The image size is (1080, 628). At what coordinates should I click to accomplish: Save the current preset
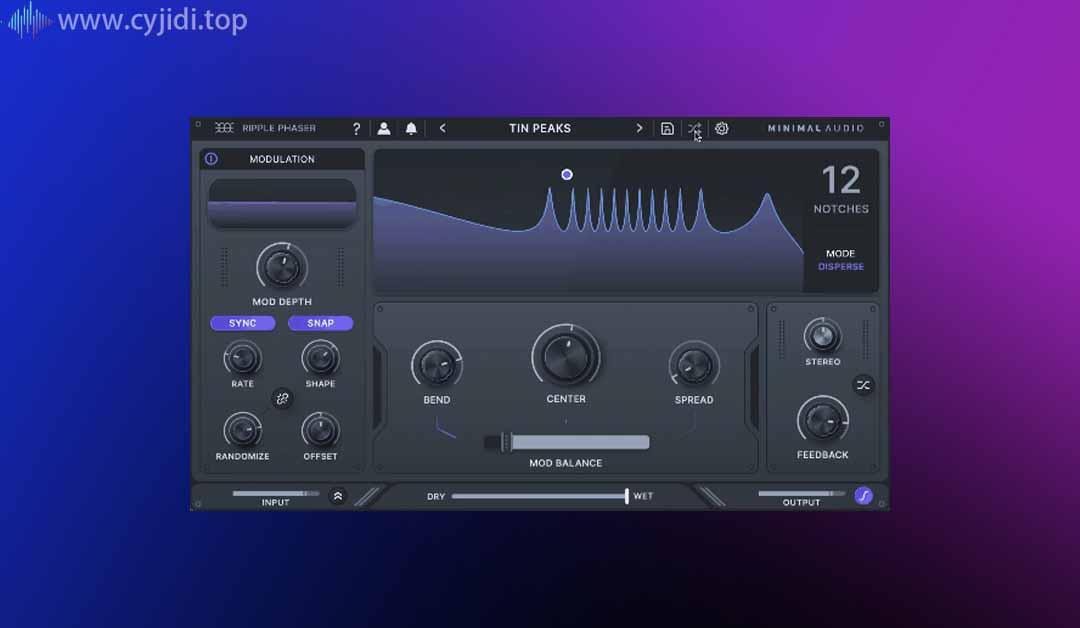[x=667, y=128]
